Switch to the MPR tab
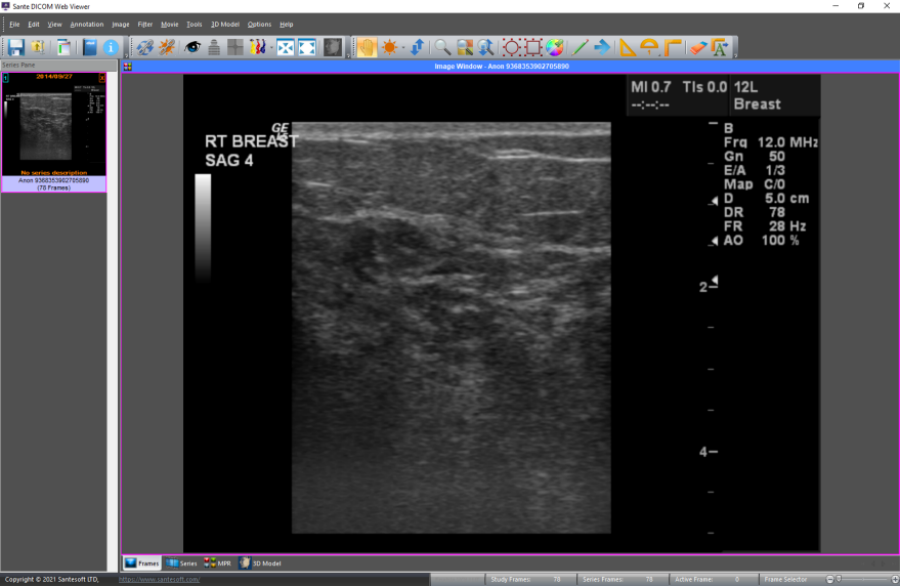This screenshot has height=586, width=900. (217, 564)
